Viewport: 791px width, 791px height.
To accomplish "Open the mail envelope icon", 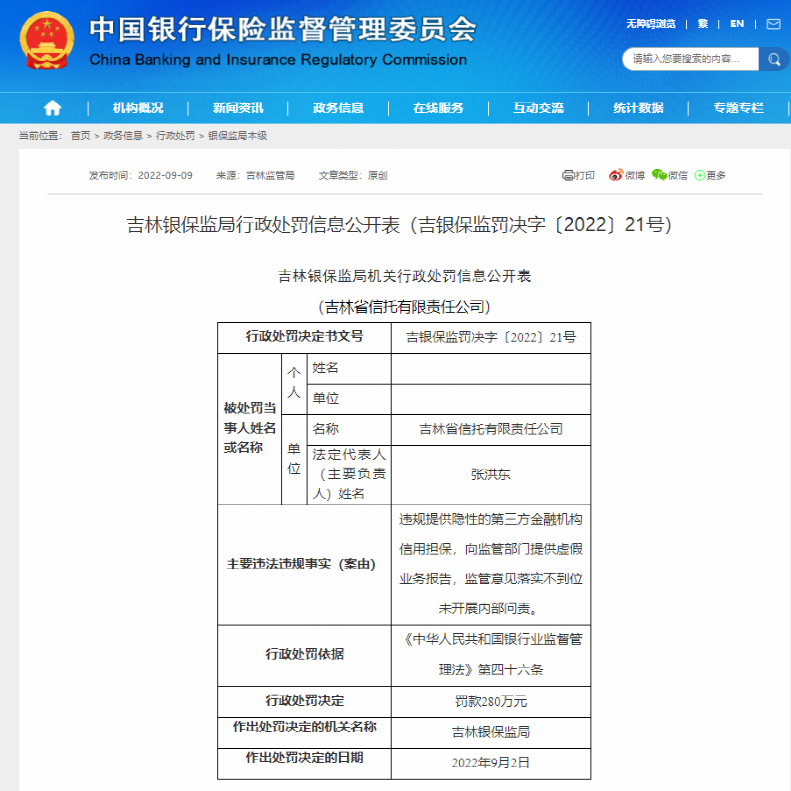I will point(771,23).
